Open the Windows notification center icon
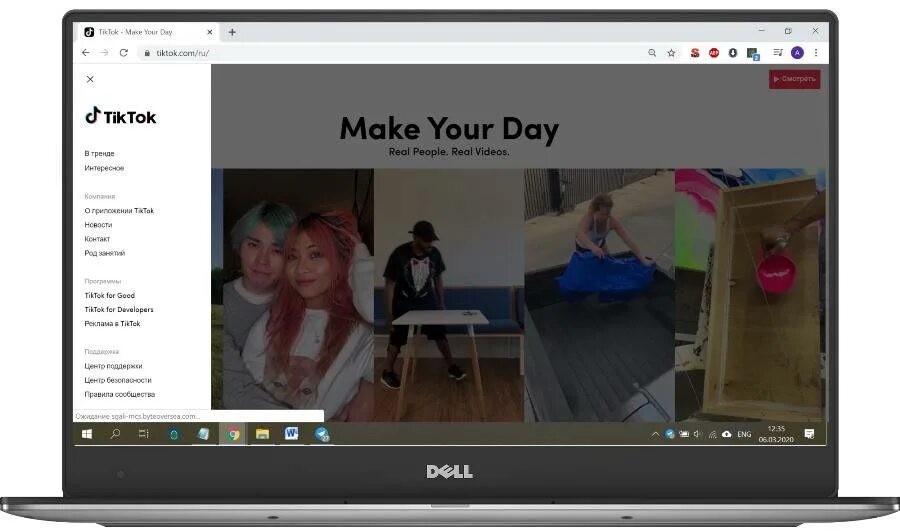The image size is (900, 531). (x=809, y=434)
